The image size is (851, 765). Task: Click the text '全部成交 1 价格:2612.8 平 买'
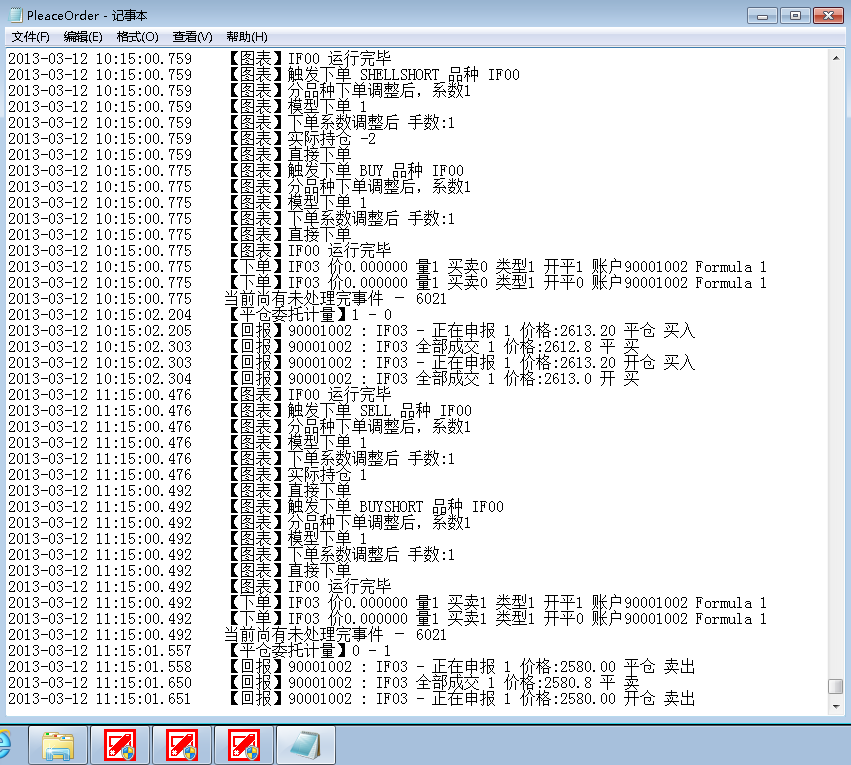point(528,347)
